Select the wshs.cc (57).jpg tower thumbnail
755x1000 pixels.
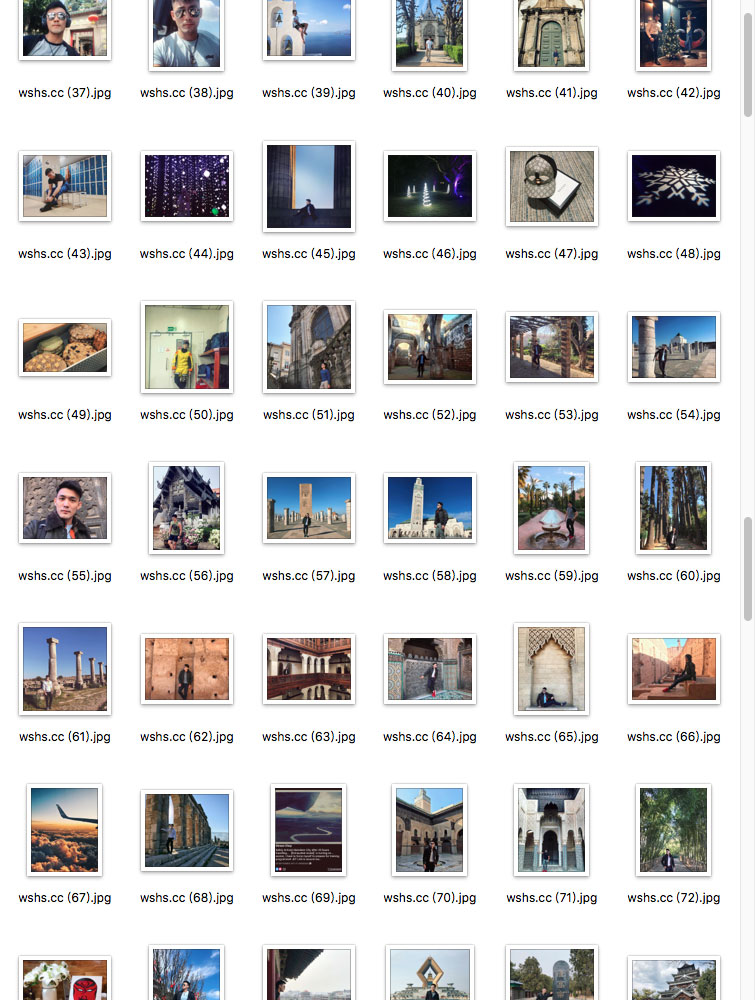point(309,508)
